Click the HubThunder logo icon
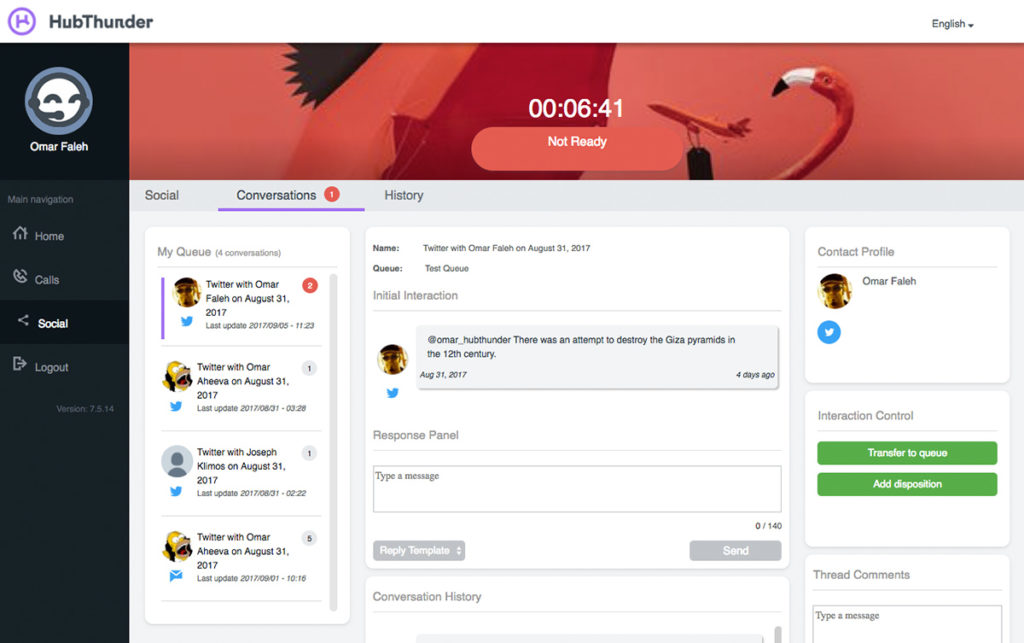The image size is (1024, 643). (22, 21)
